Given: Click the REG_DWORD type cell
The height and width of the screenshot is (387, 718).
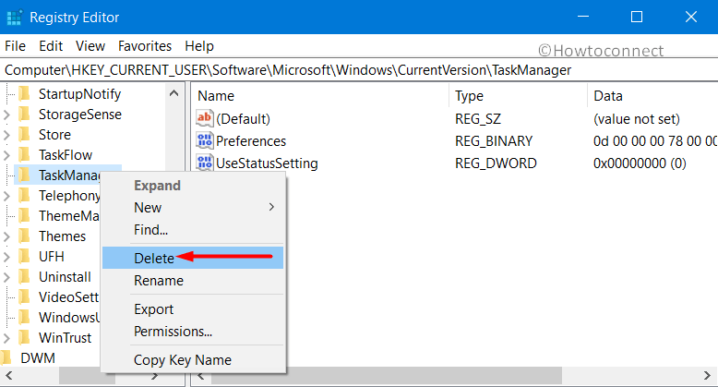Looking at the screenshot, I should (x=495, y=163).
